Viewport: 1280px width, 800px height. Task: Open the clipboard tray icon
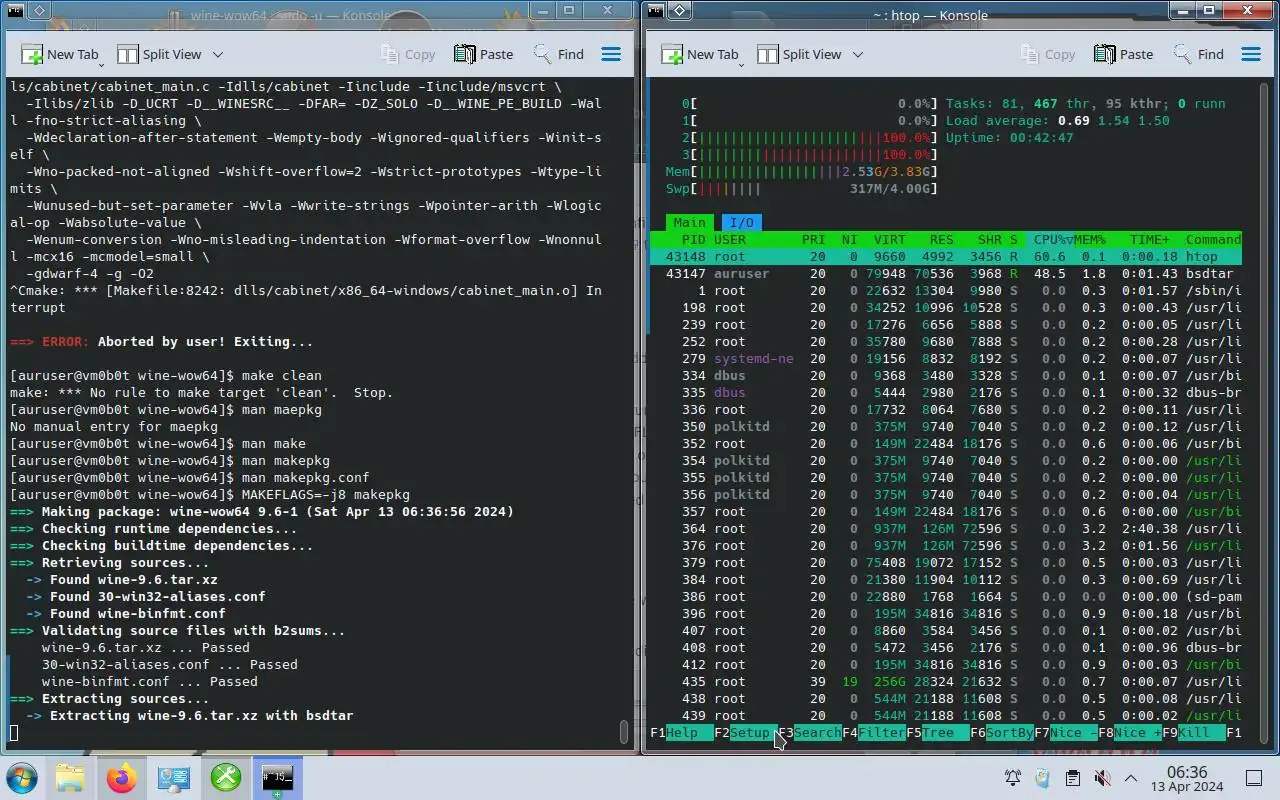(x=1072, y=778)
